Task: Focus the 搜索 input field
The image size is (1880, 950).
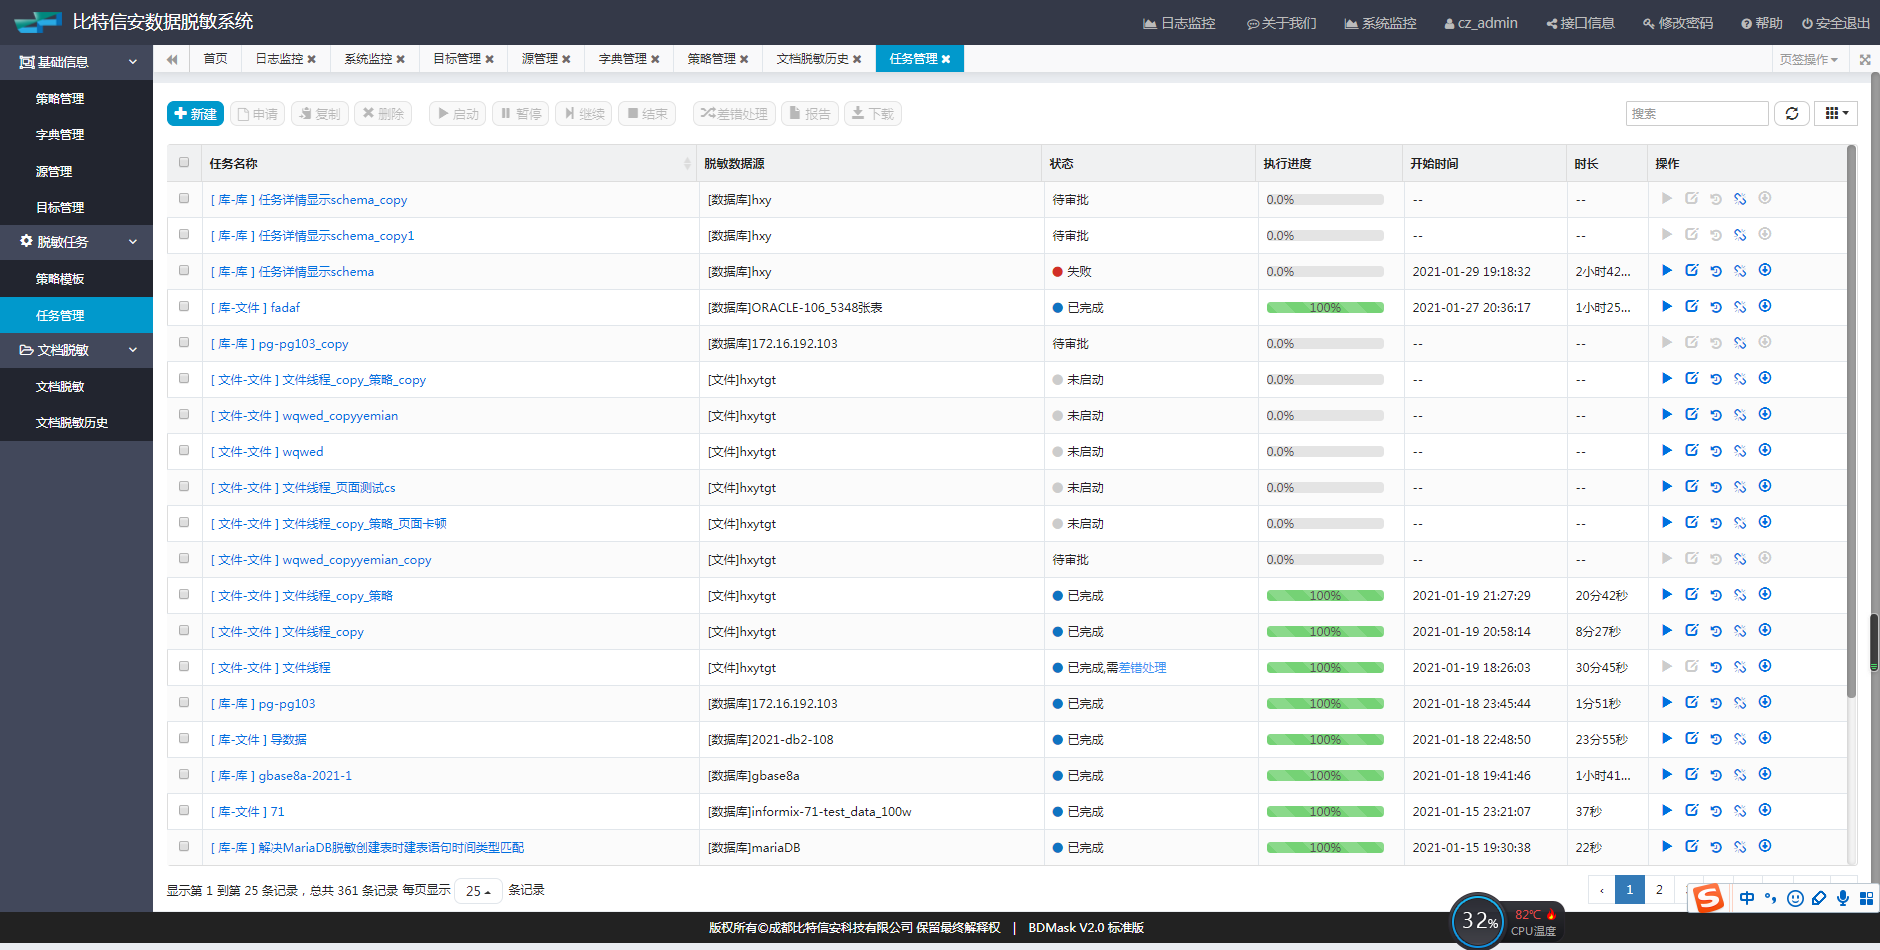Action: pos(1697,114)
